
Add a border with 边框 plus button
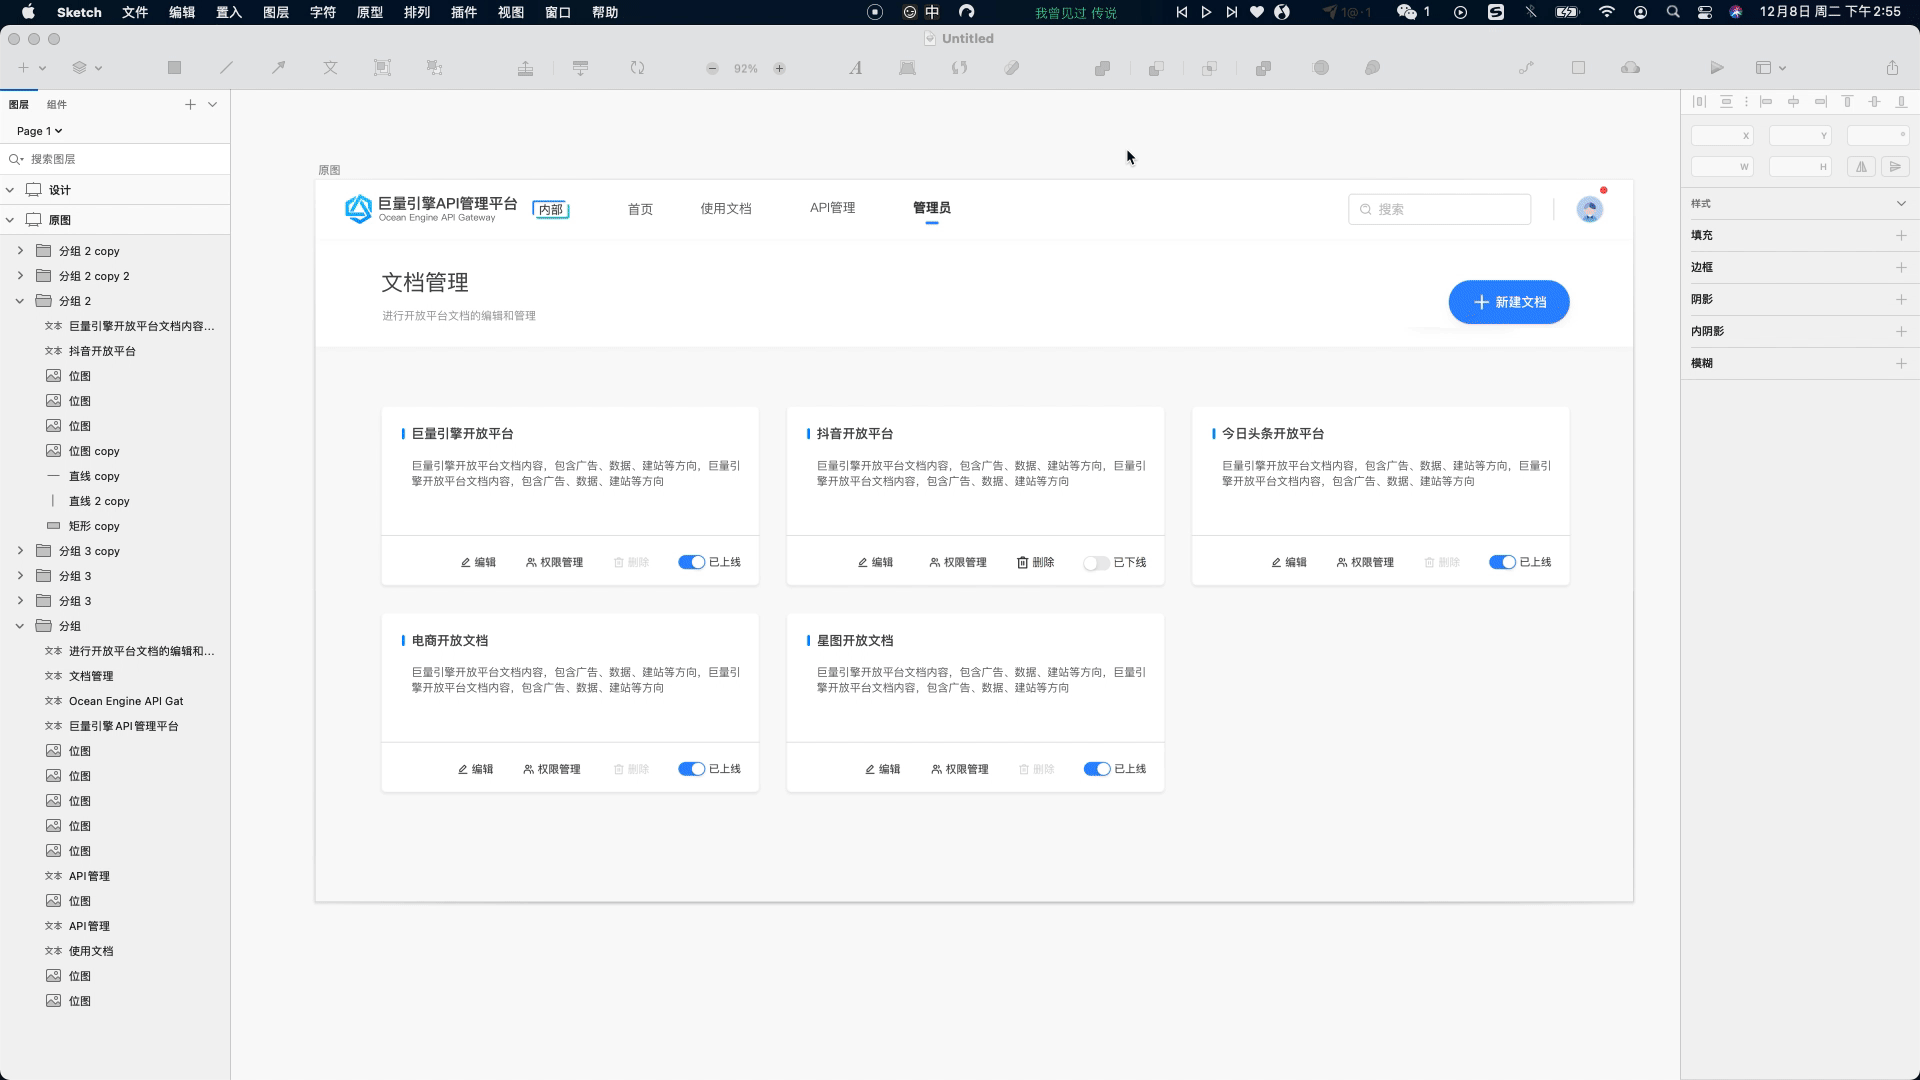1901,267
